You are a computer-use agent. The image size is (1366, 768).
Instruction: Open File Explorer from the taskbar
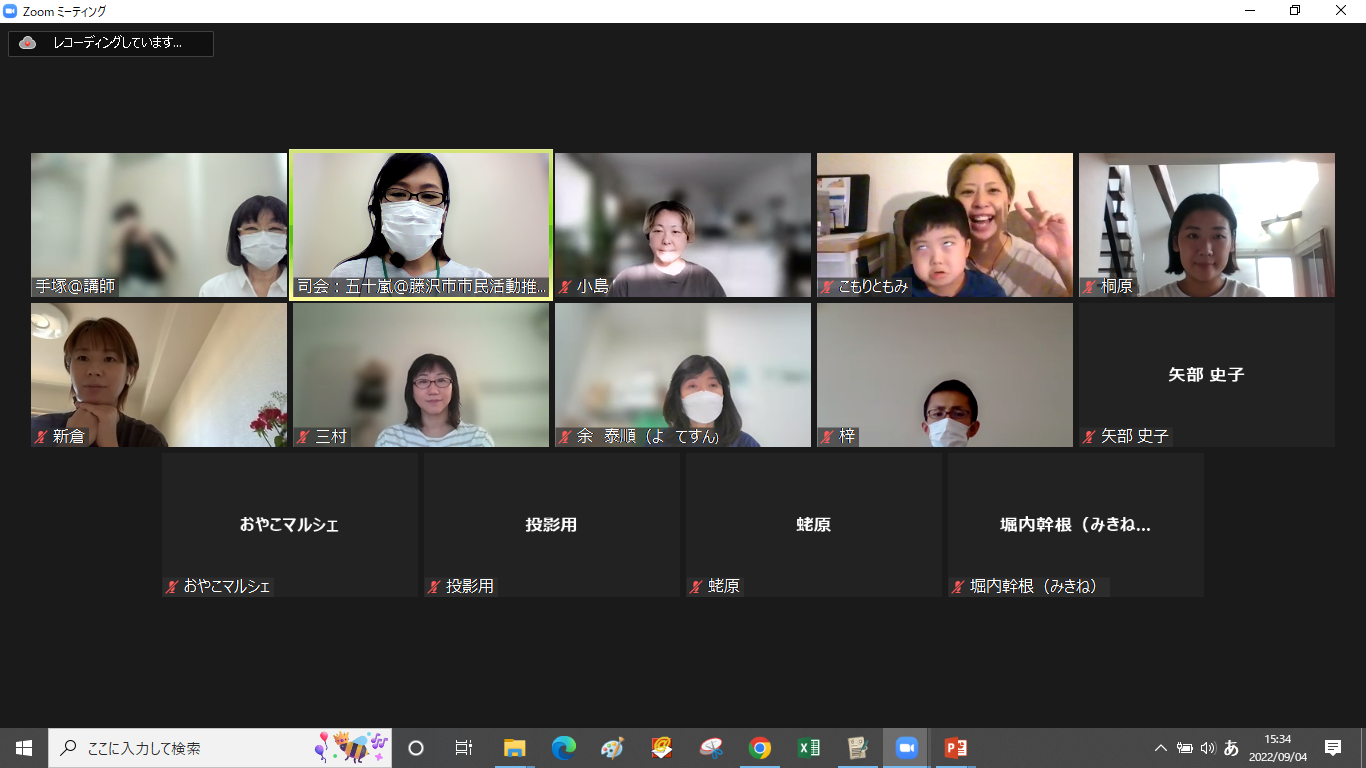(x=515, y=748)
